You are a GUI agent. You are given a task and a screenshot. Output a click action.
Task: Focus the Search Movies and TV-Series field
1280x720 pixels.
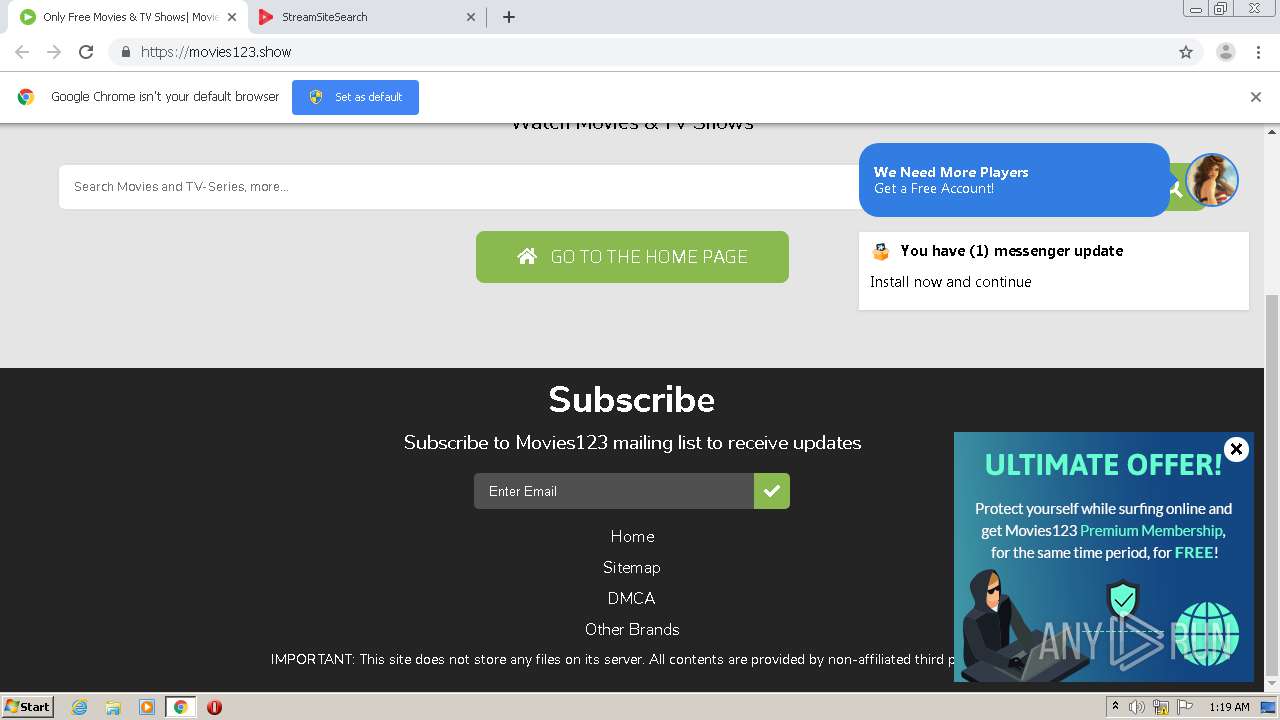460,187
